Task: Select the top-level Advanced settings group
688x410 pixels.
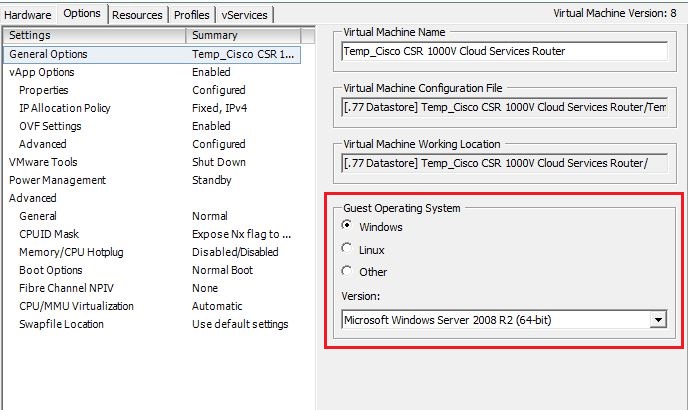Action: (x=152, y=198)
